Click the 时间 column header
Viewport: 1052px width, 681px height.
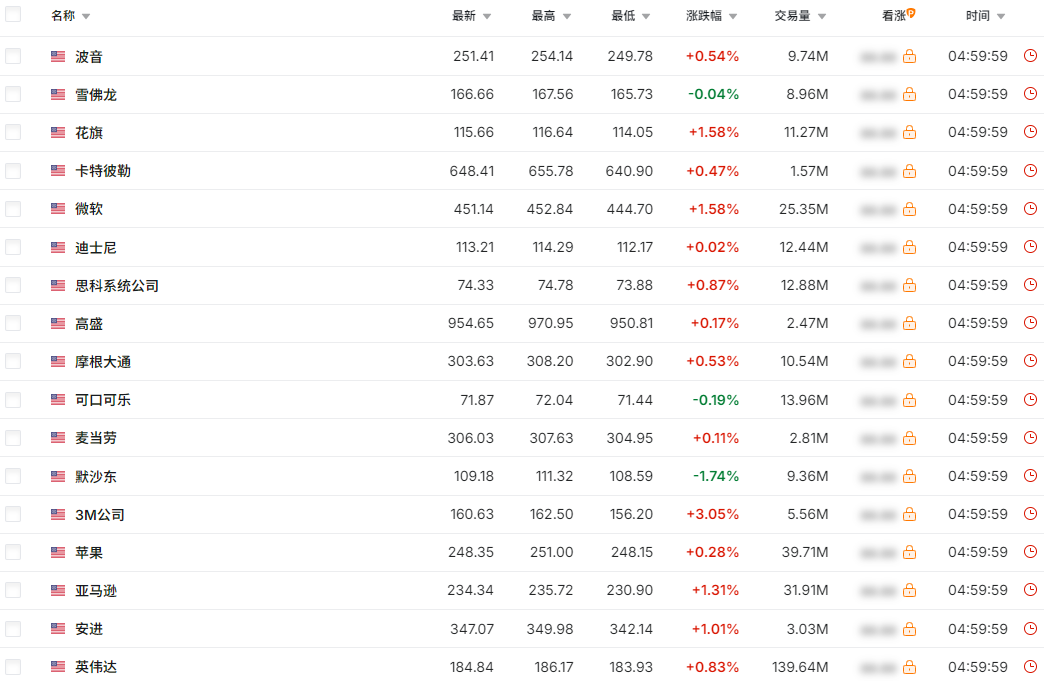click(978, 16)
